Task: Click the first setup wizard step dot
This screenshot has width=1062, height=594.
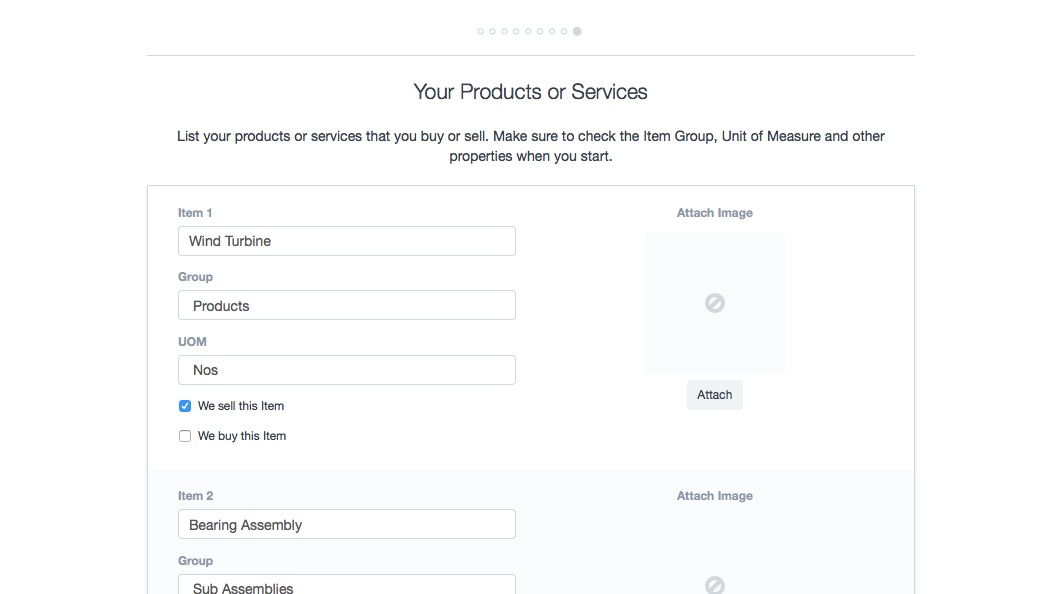Action: click(480, 31)
